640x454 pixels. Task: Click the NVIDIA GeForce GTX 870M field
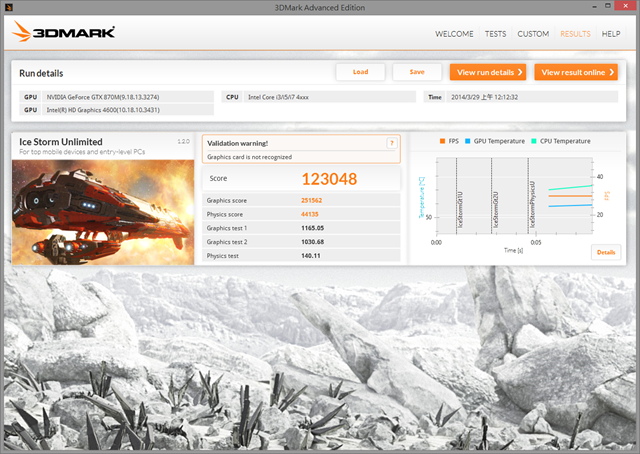(x=127, y=97)
